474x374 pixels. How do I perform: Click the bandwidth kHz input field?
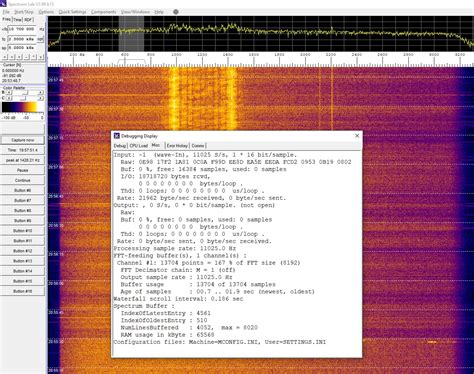click(x=22, y=48)
